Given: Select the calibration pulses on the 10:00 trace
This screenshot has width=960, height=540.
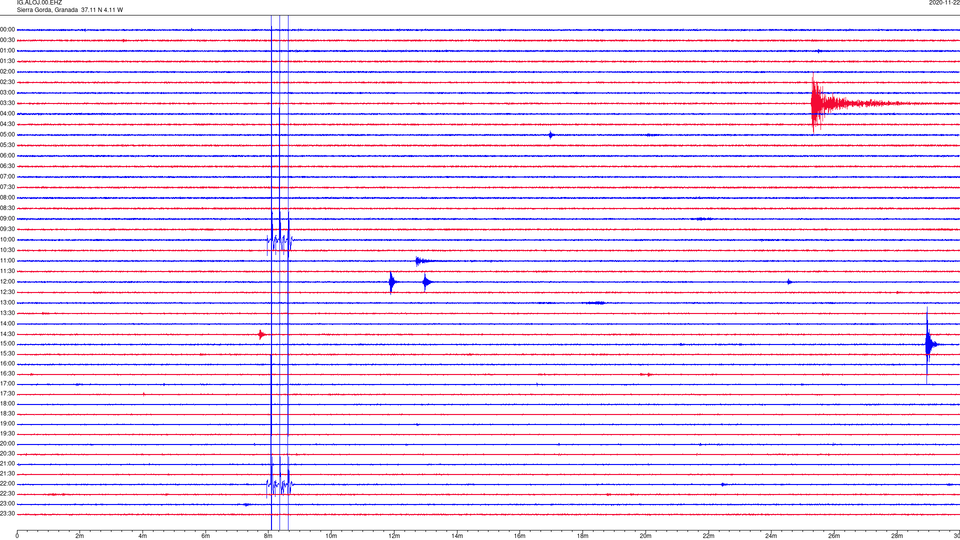Looking at the screenshot, I should coord(280,240).
